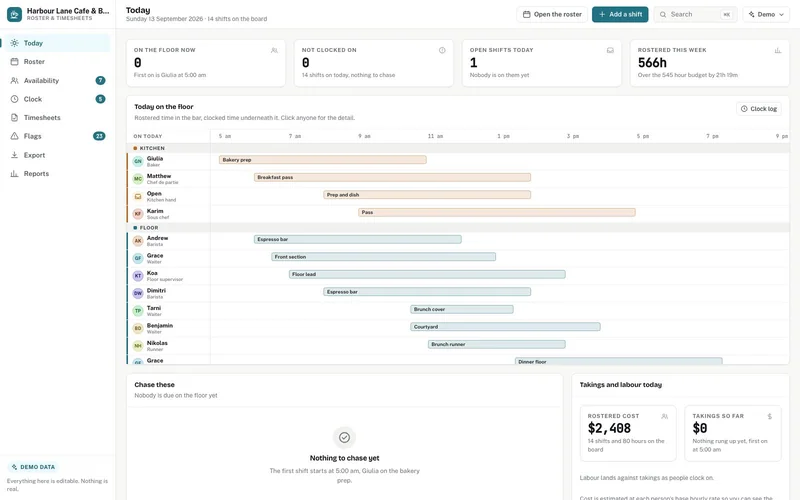Expand the Demo dropdown
Image resolution: width=800 pixels, height=500 pixels.
click(x=766, y=14)
